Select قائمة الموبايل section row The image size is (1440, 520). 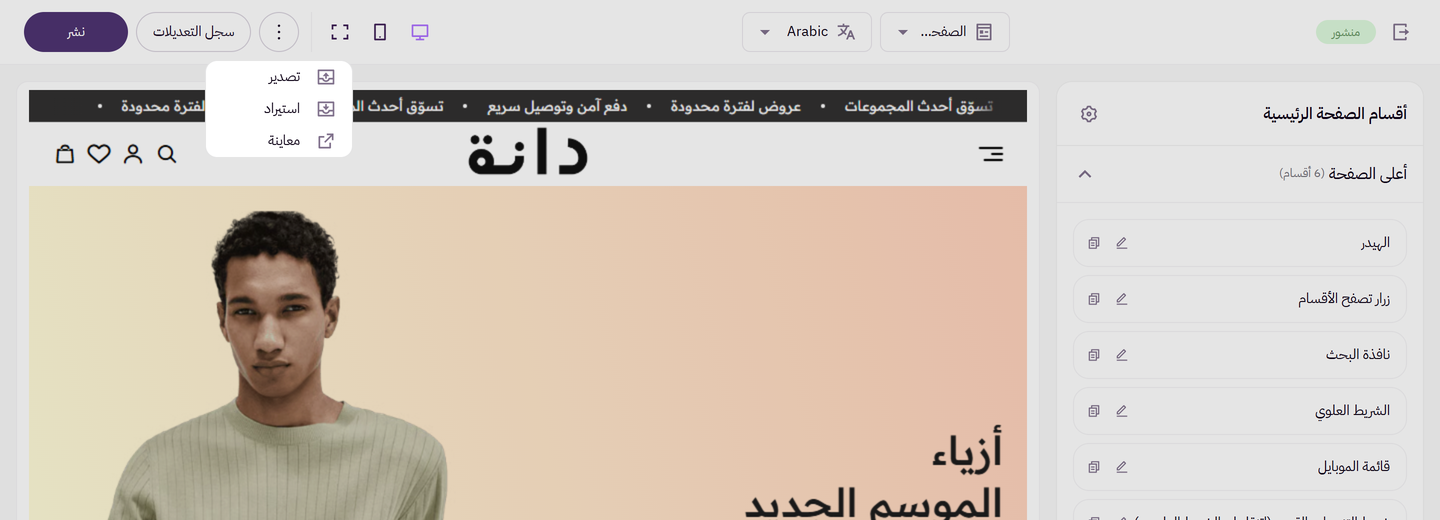pos(1240,467)
